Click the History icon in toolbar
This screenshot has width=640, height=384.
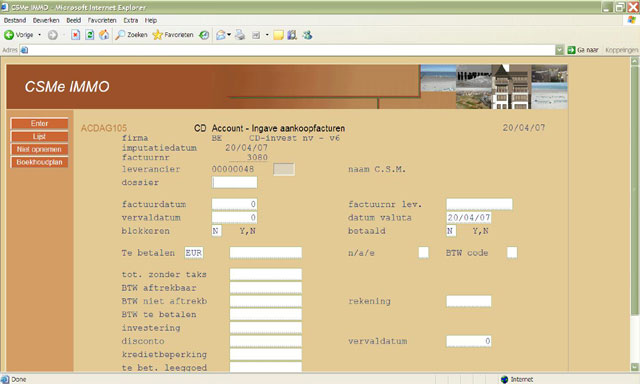coord(204,35)
